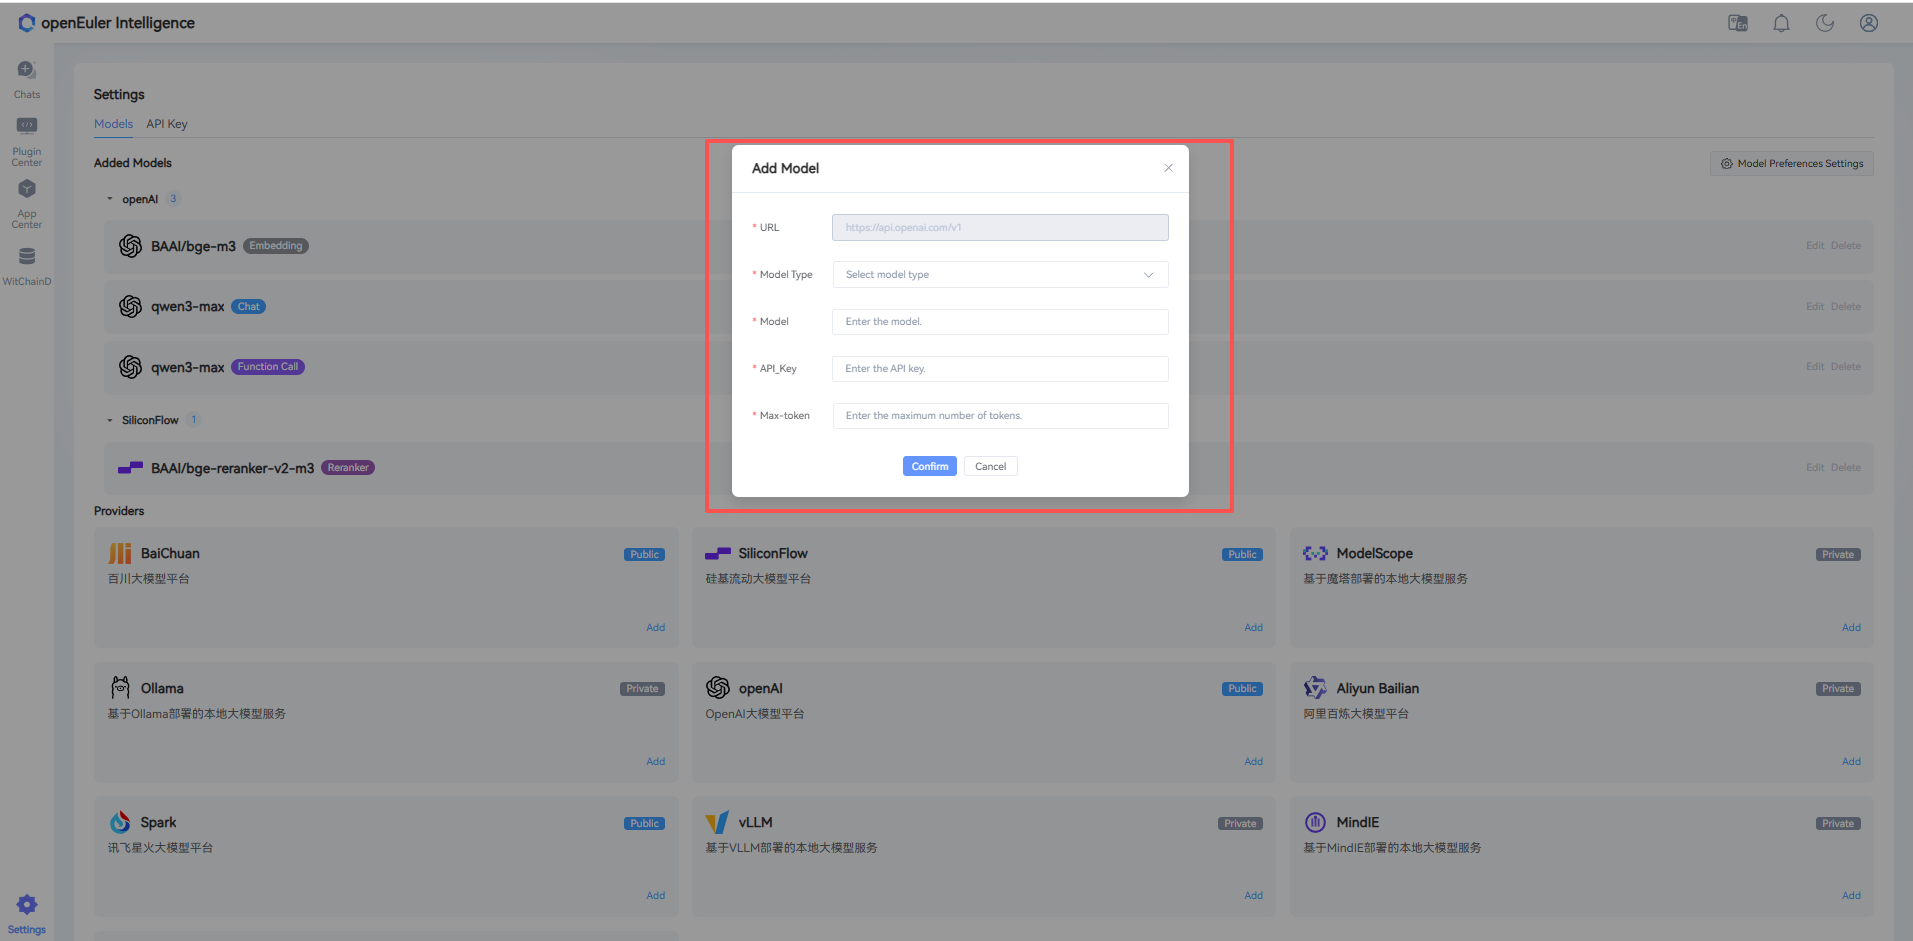Click the API_Key input field
This screenshot has height=941, width=1913.
[1000, 369]
